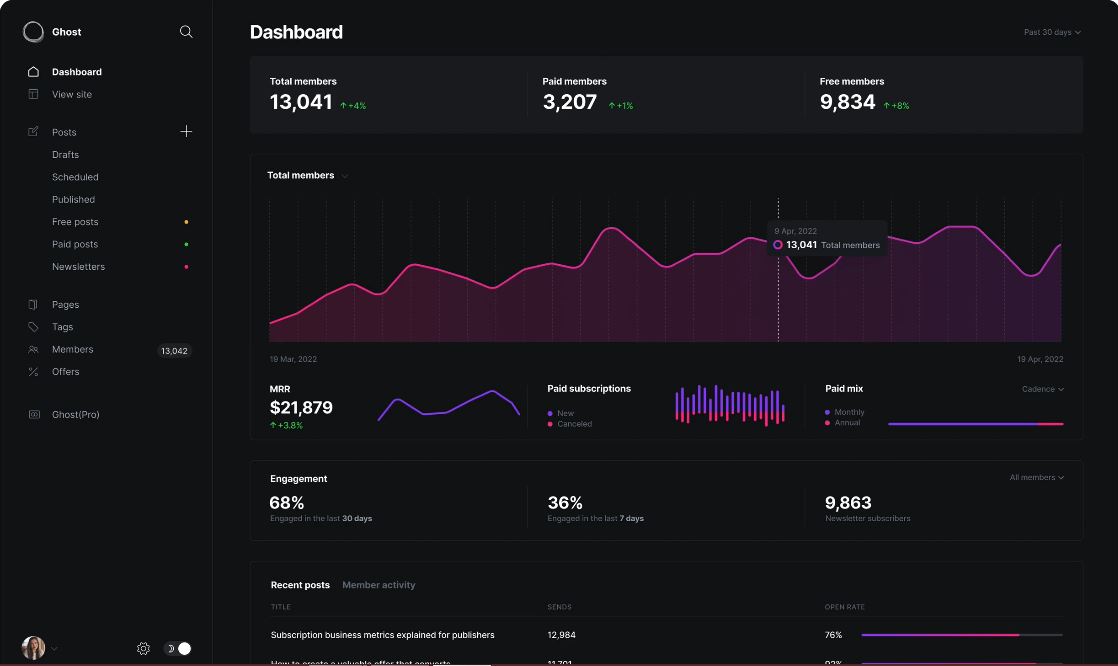Switch to Recent posts tab
Screen dimensions: 1118x666
tap(300, 585)
